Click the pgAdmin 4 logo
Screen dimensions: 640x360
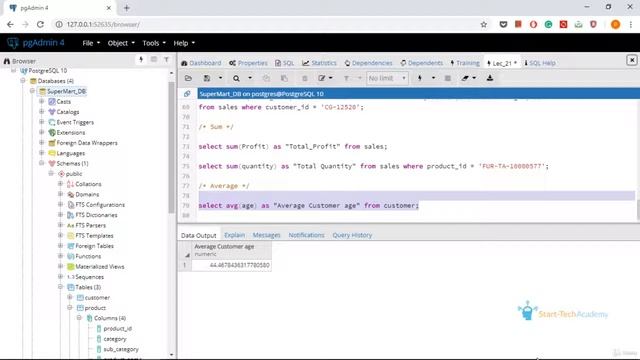[36, 42]
